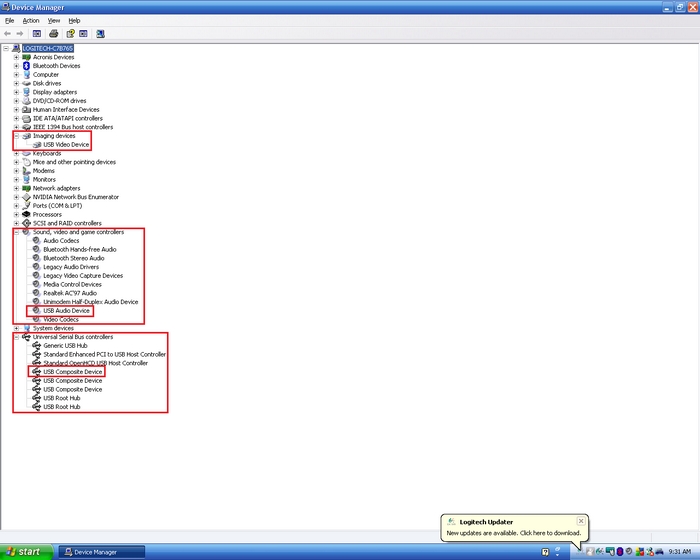Click the toolbar icon right of Help icon
700x560 pixels.
click(83, 33)
